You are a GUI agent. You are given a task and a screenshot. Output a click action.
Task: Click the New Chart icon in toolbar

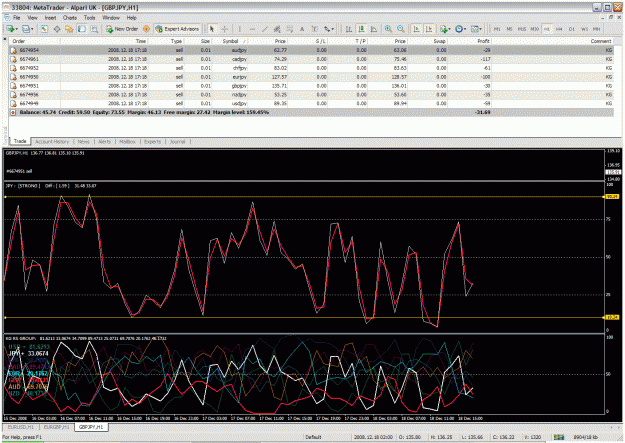(10, 29)
